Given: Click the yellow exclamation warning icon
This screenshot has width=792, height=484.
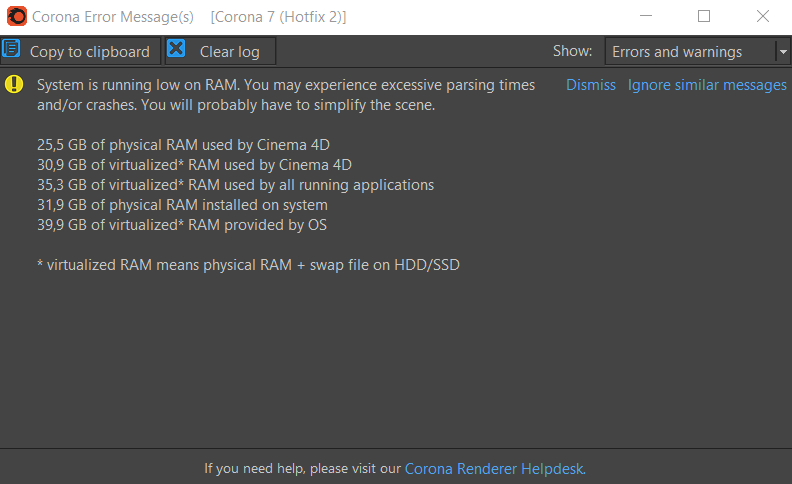Looking at the screenshot, I should [14, 84].
